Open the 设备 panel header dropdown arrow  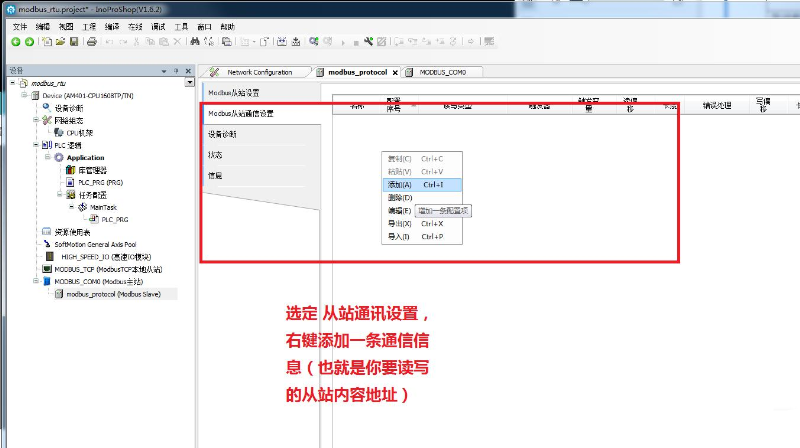164,71
